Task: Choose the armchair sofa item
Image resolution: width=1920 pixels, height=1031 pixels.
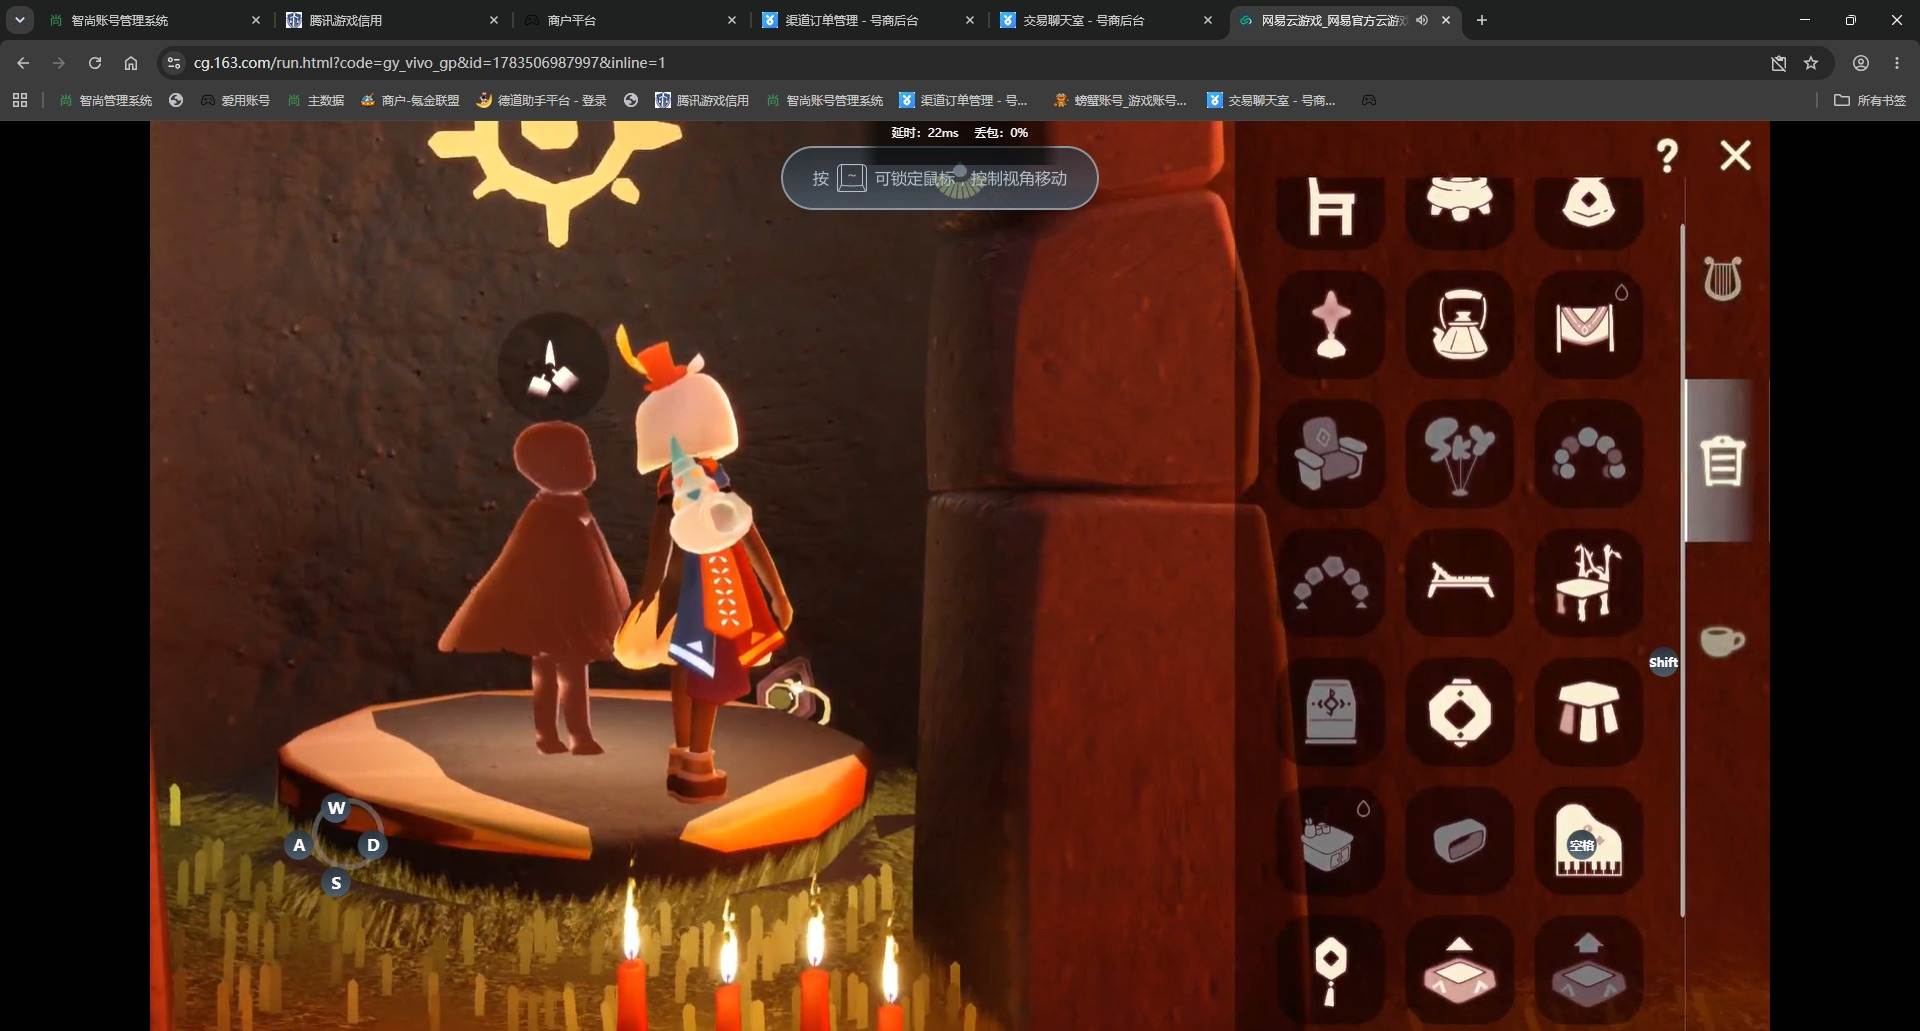Action: (x=1330, y=453)
